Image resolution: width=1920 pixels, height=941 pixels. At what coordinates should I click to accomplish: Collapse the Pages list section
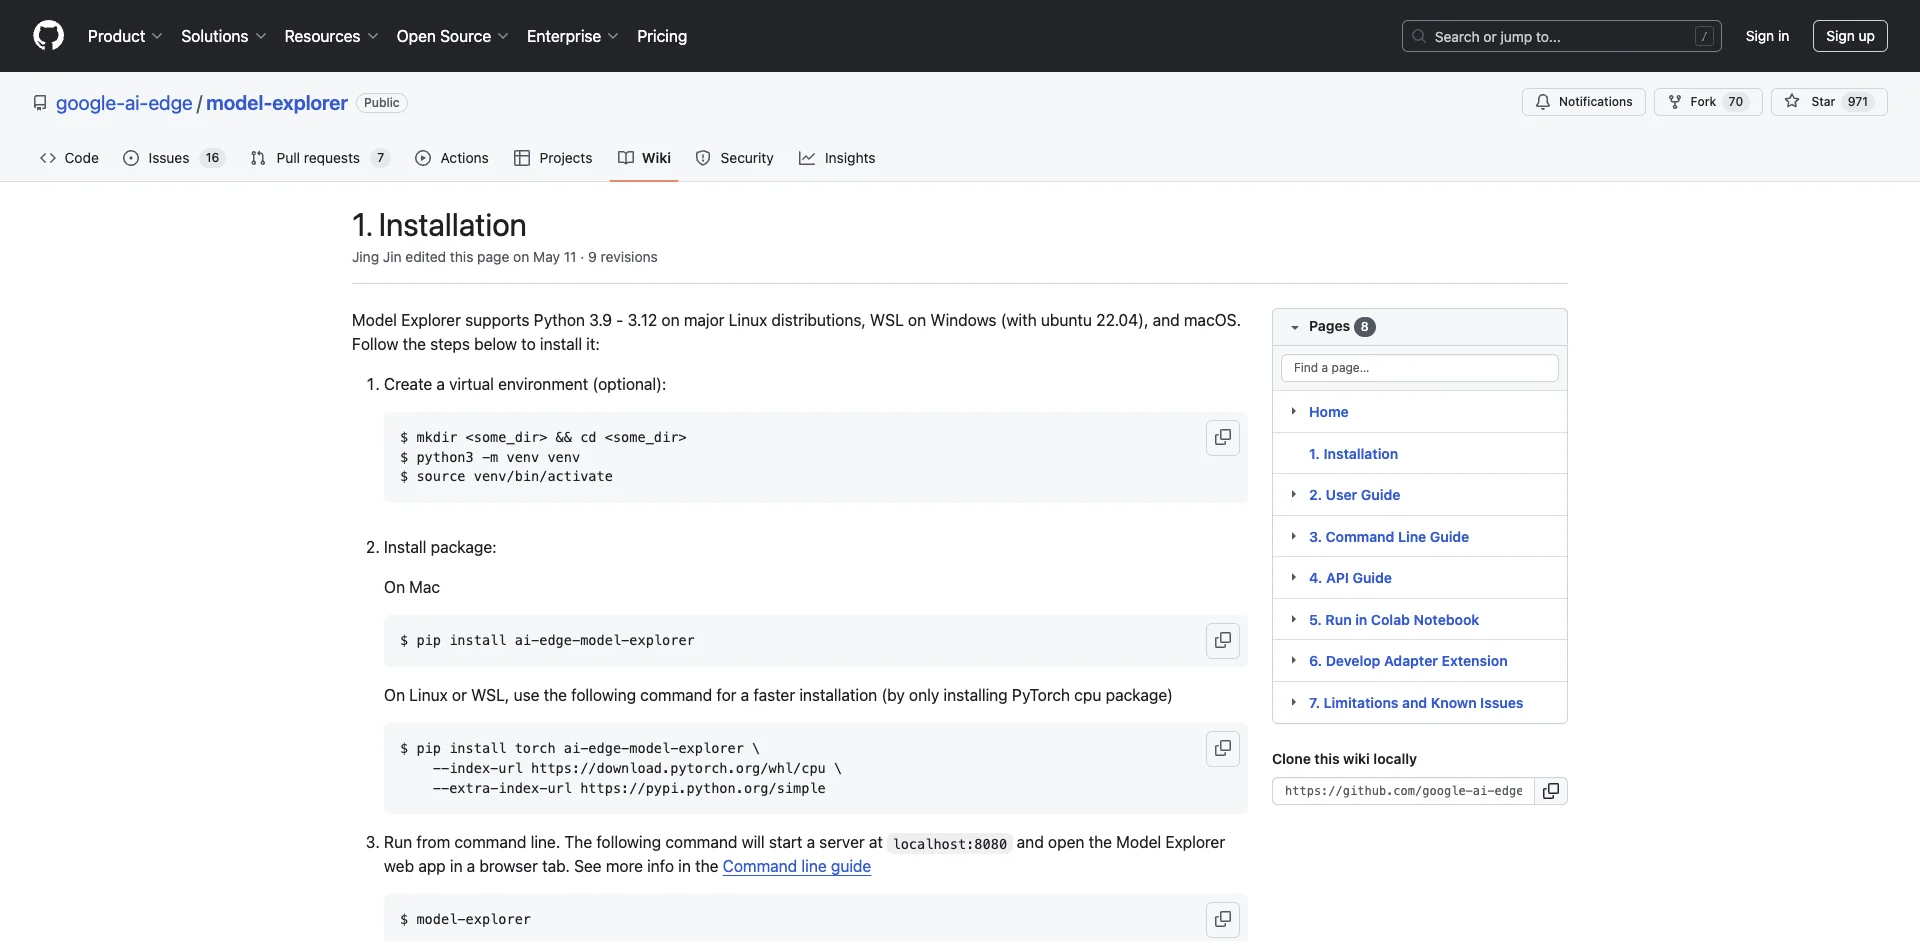coord(1295,327)
